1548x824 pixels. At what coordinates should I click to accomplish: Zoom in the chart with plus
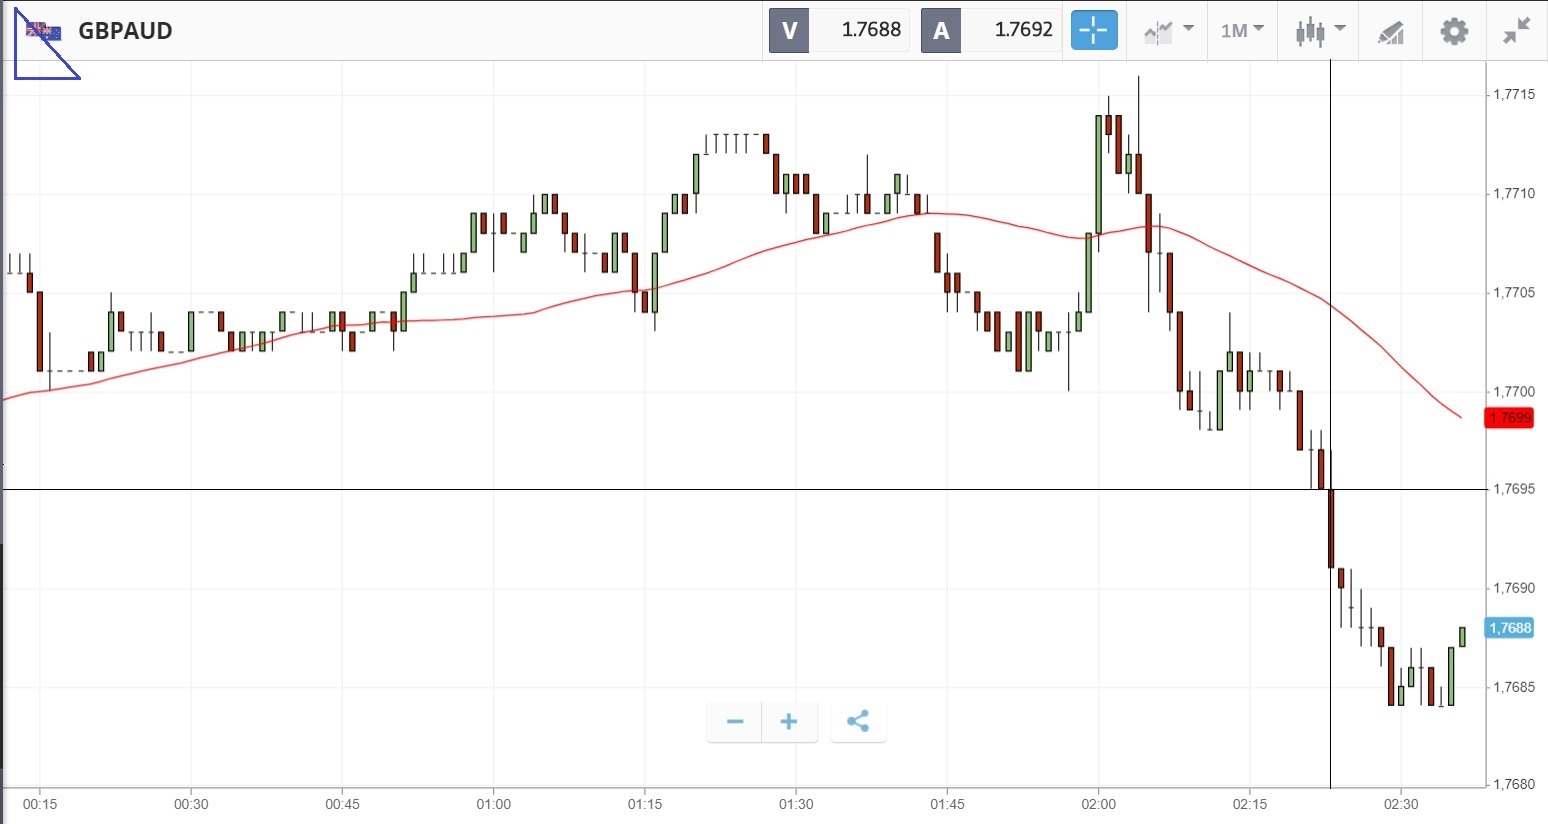click(789, 722)
